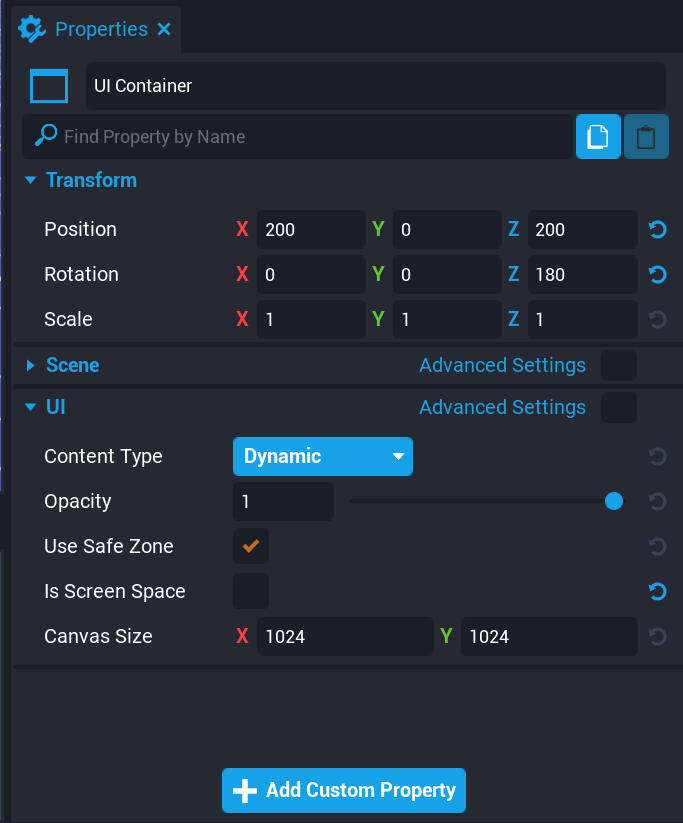Select the Properties tab
The image size is (683, 823).
click(x=100, y=30)
